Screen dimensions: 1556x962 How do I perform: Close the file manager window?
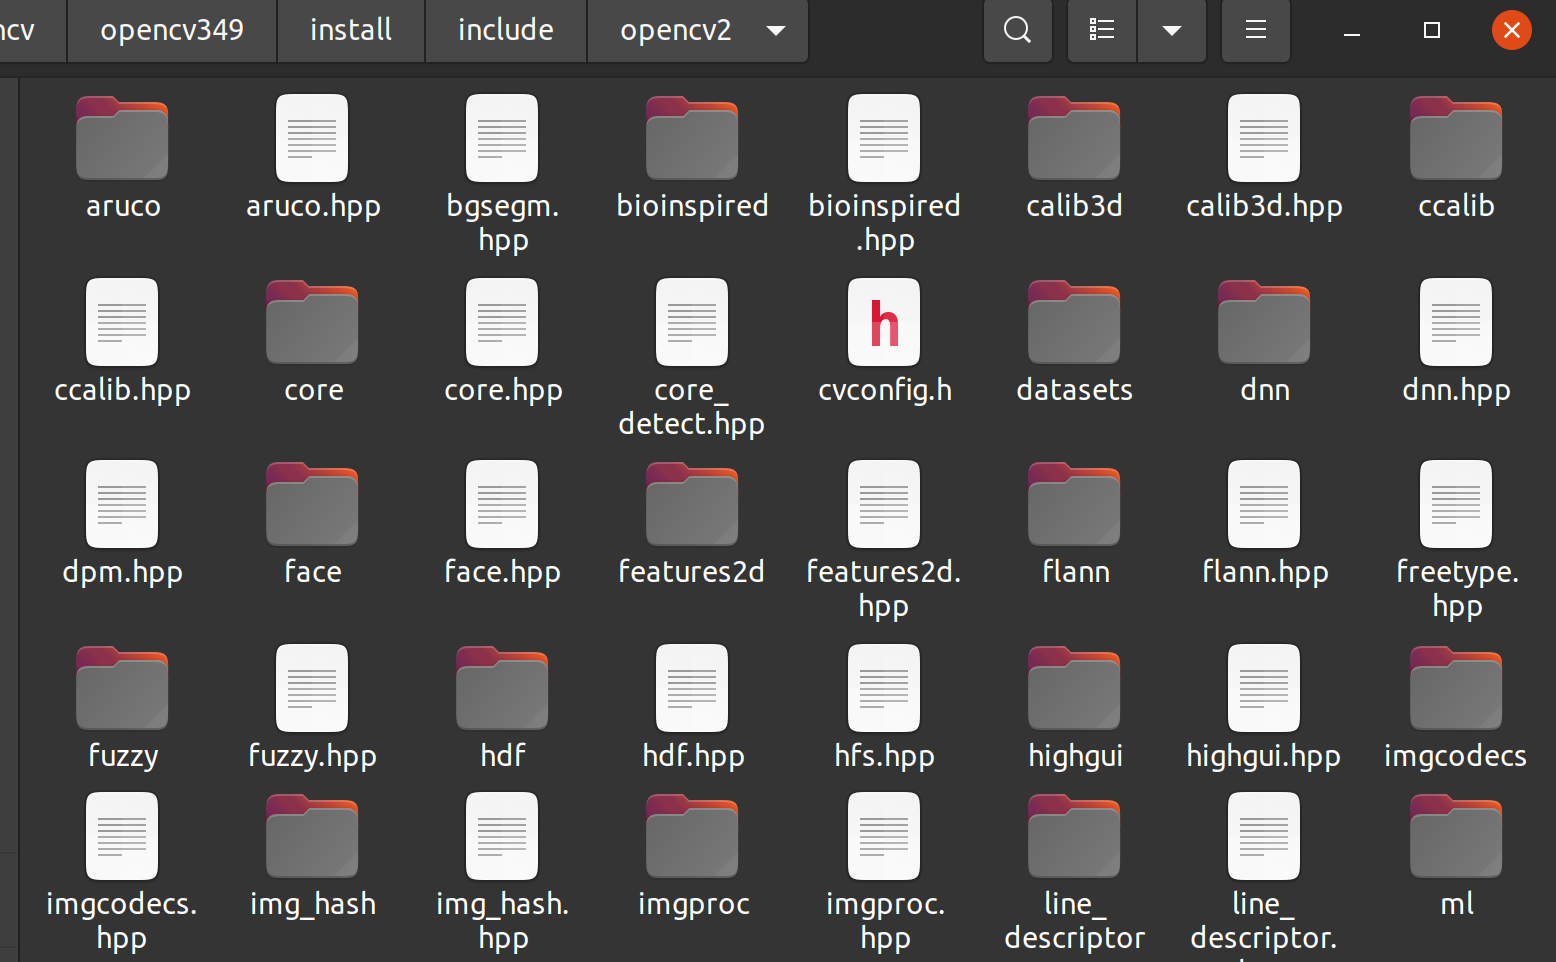1512,30
